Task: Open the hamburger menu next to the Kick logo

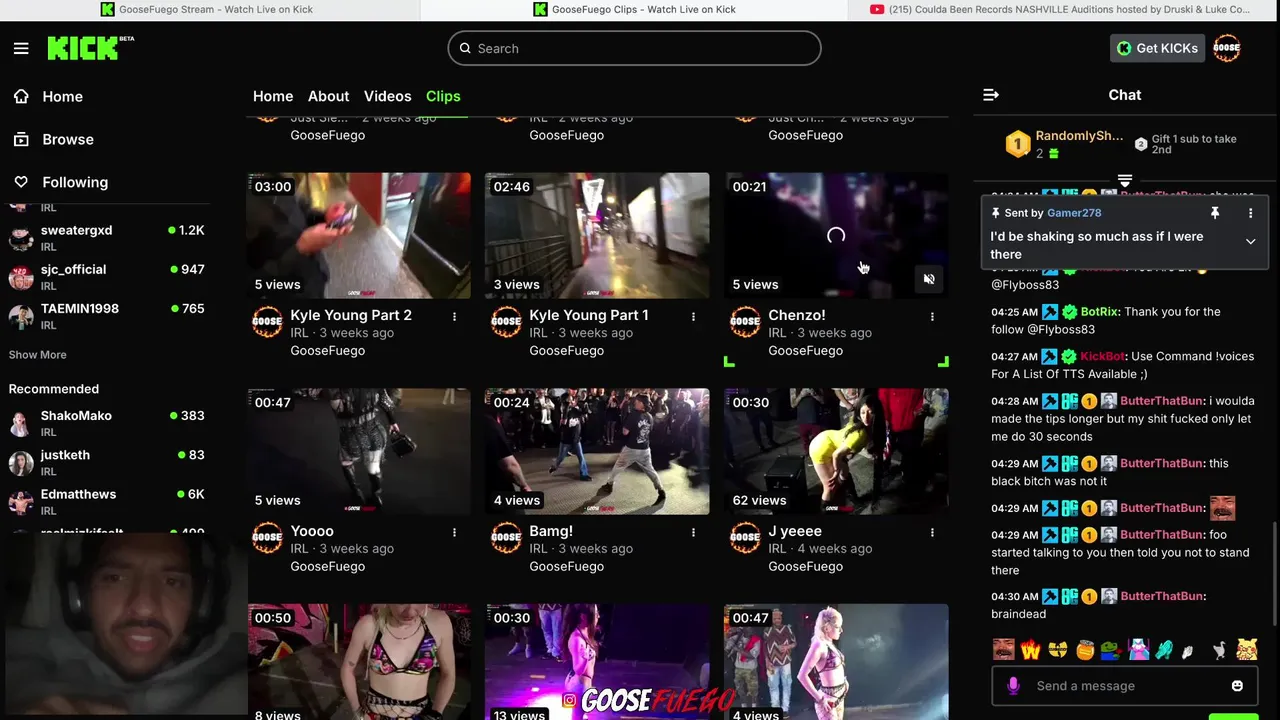Action: (21, 48)
